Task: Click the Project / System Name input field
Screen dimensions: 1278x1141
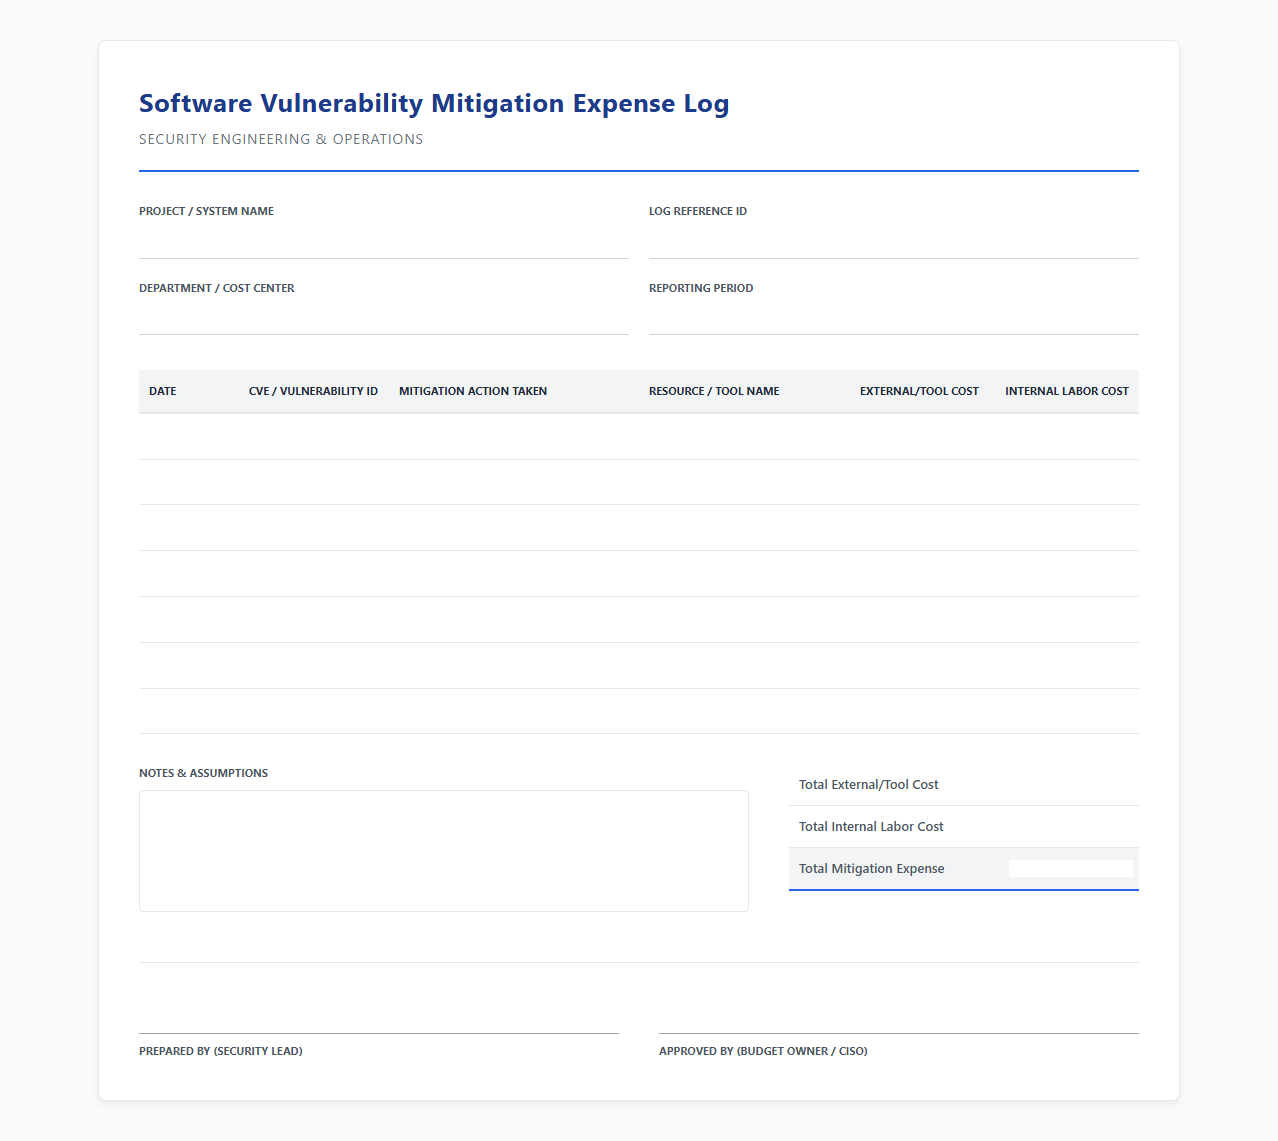Action: pyautogui.click(x=384, y=241)
